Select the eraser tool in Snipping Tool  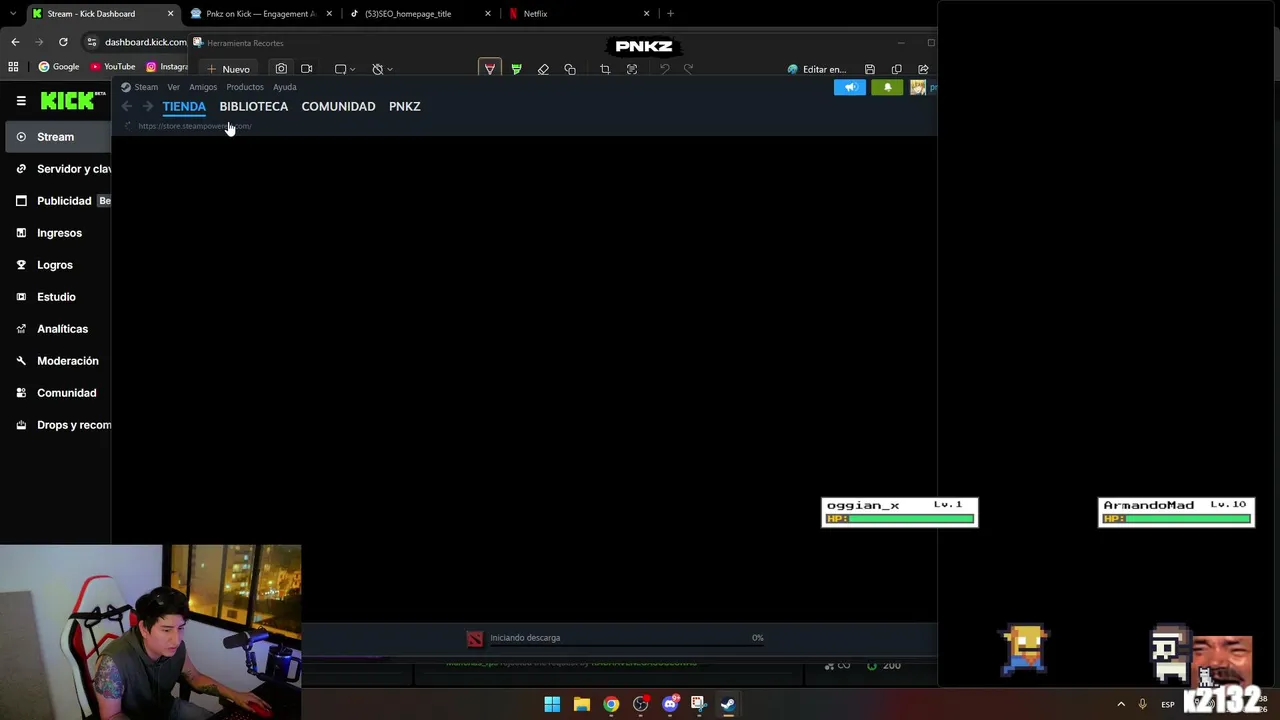pyautogui.click(x=543, y=69)
